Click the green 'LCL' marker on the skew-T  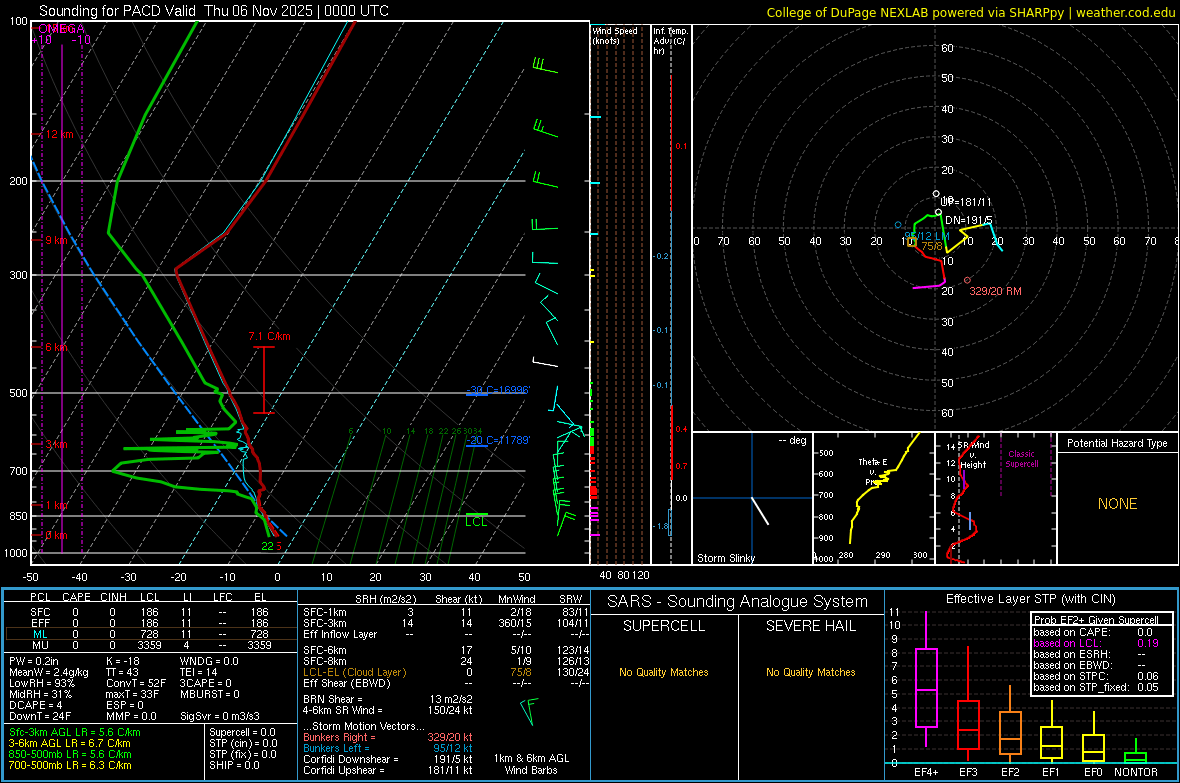pos(476,522)
